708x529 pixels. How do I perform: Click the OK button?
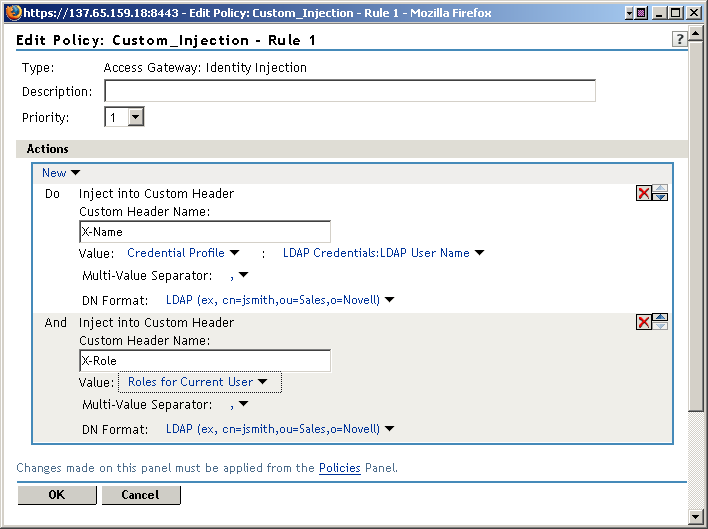point(57,495)
